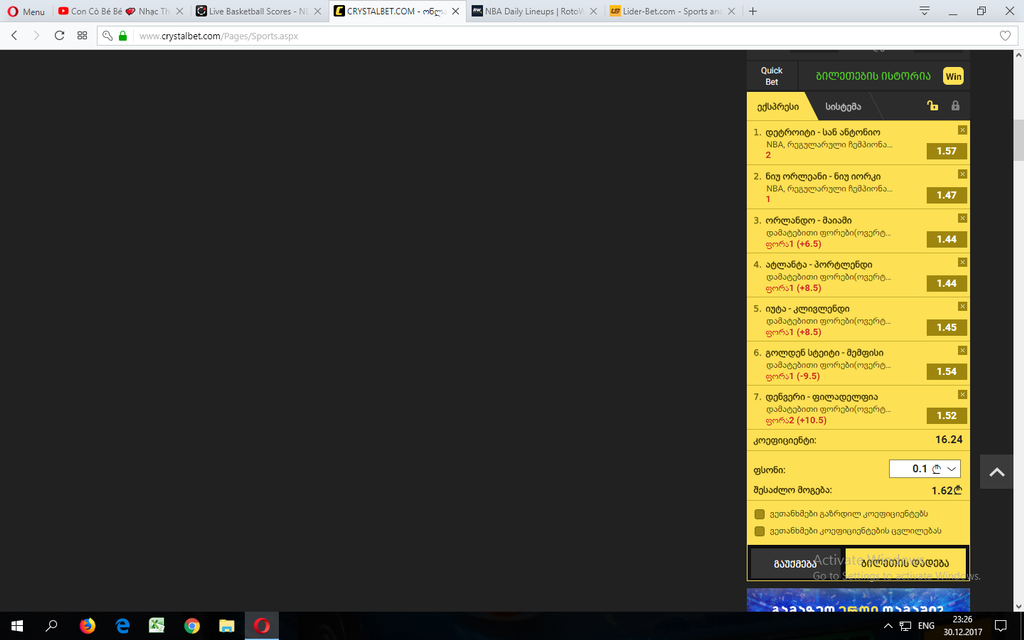Screen dimensions: 1024x640
Task: Click the address bar URL
Action: point(219,36)
